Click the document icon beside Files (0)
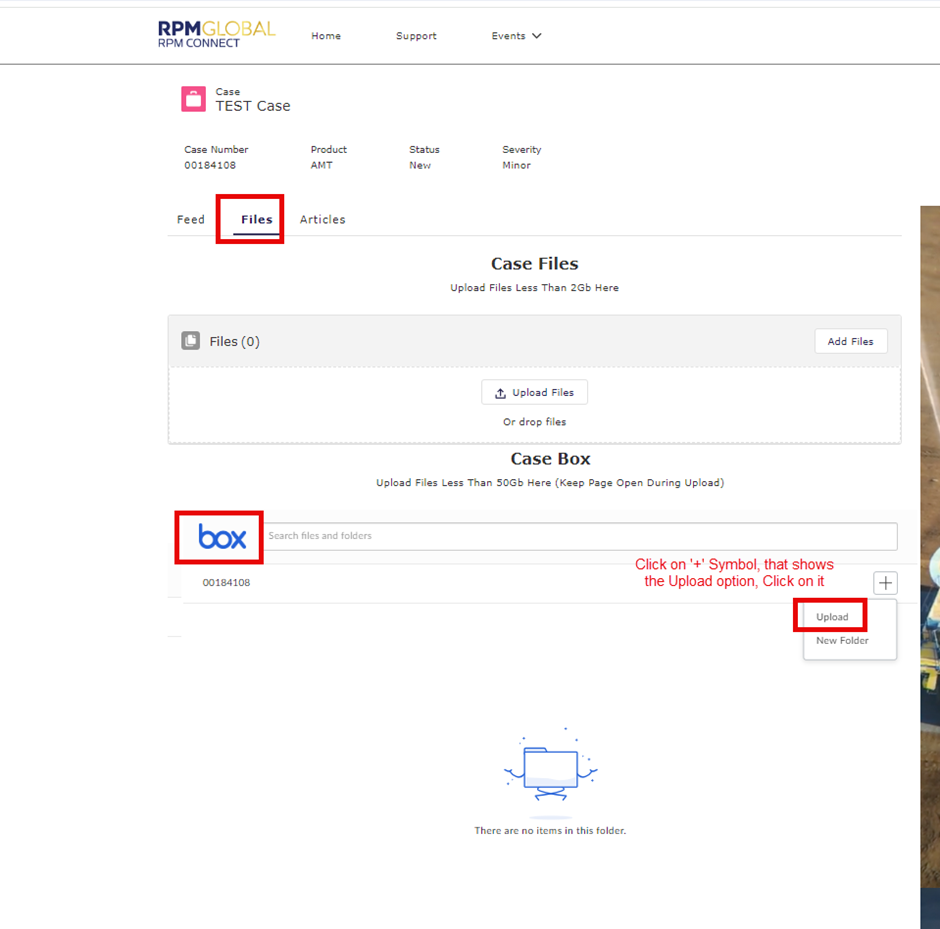 190,340
